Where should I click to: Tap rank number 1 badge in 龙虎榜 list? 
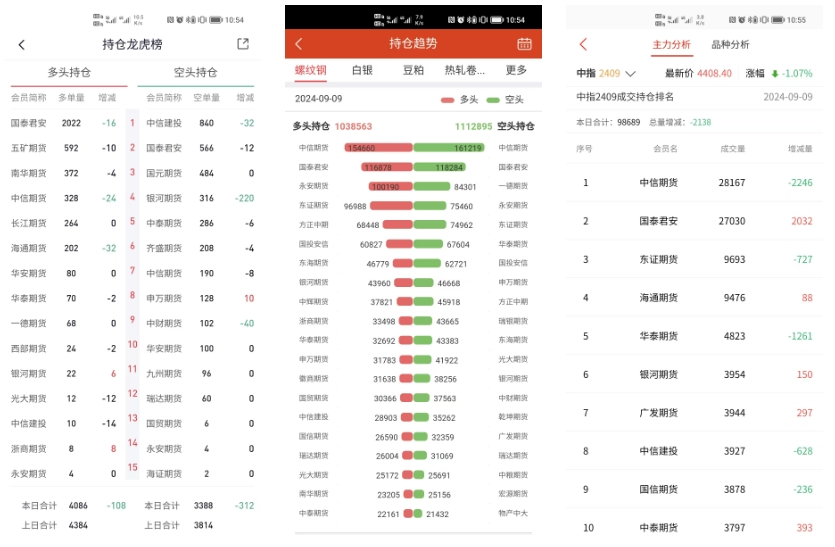click(x=132, y=124)
